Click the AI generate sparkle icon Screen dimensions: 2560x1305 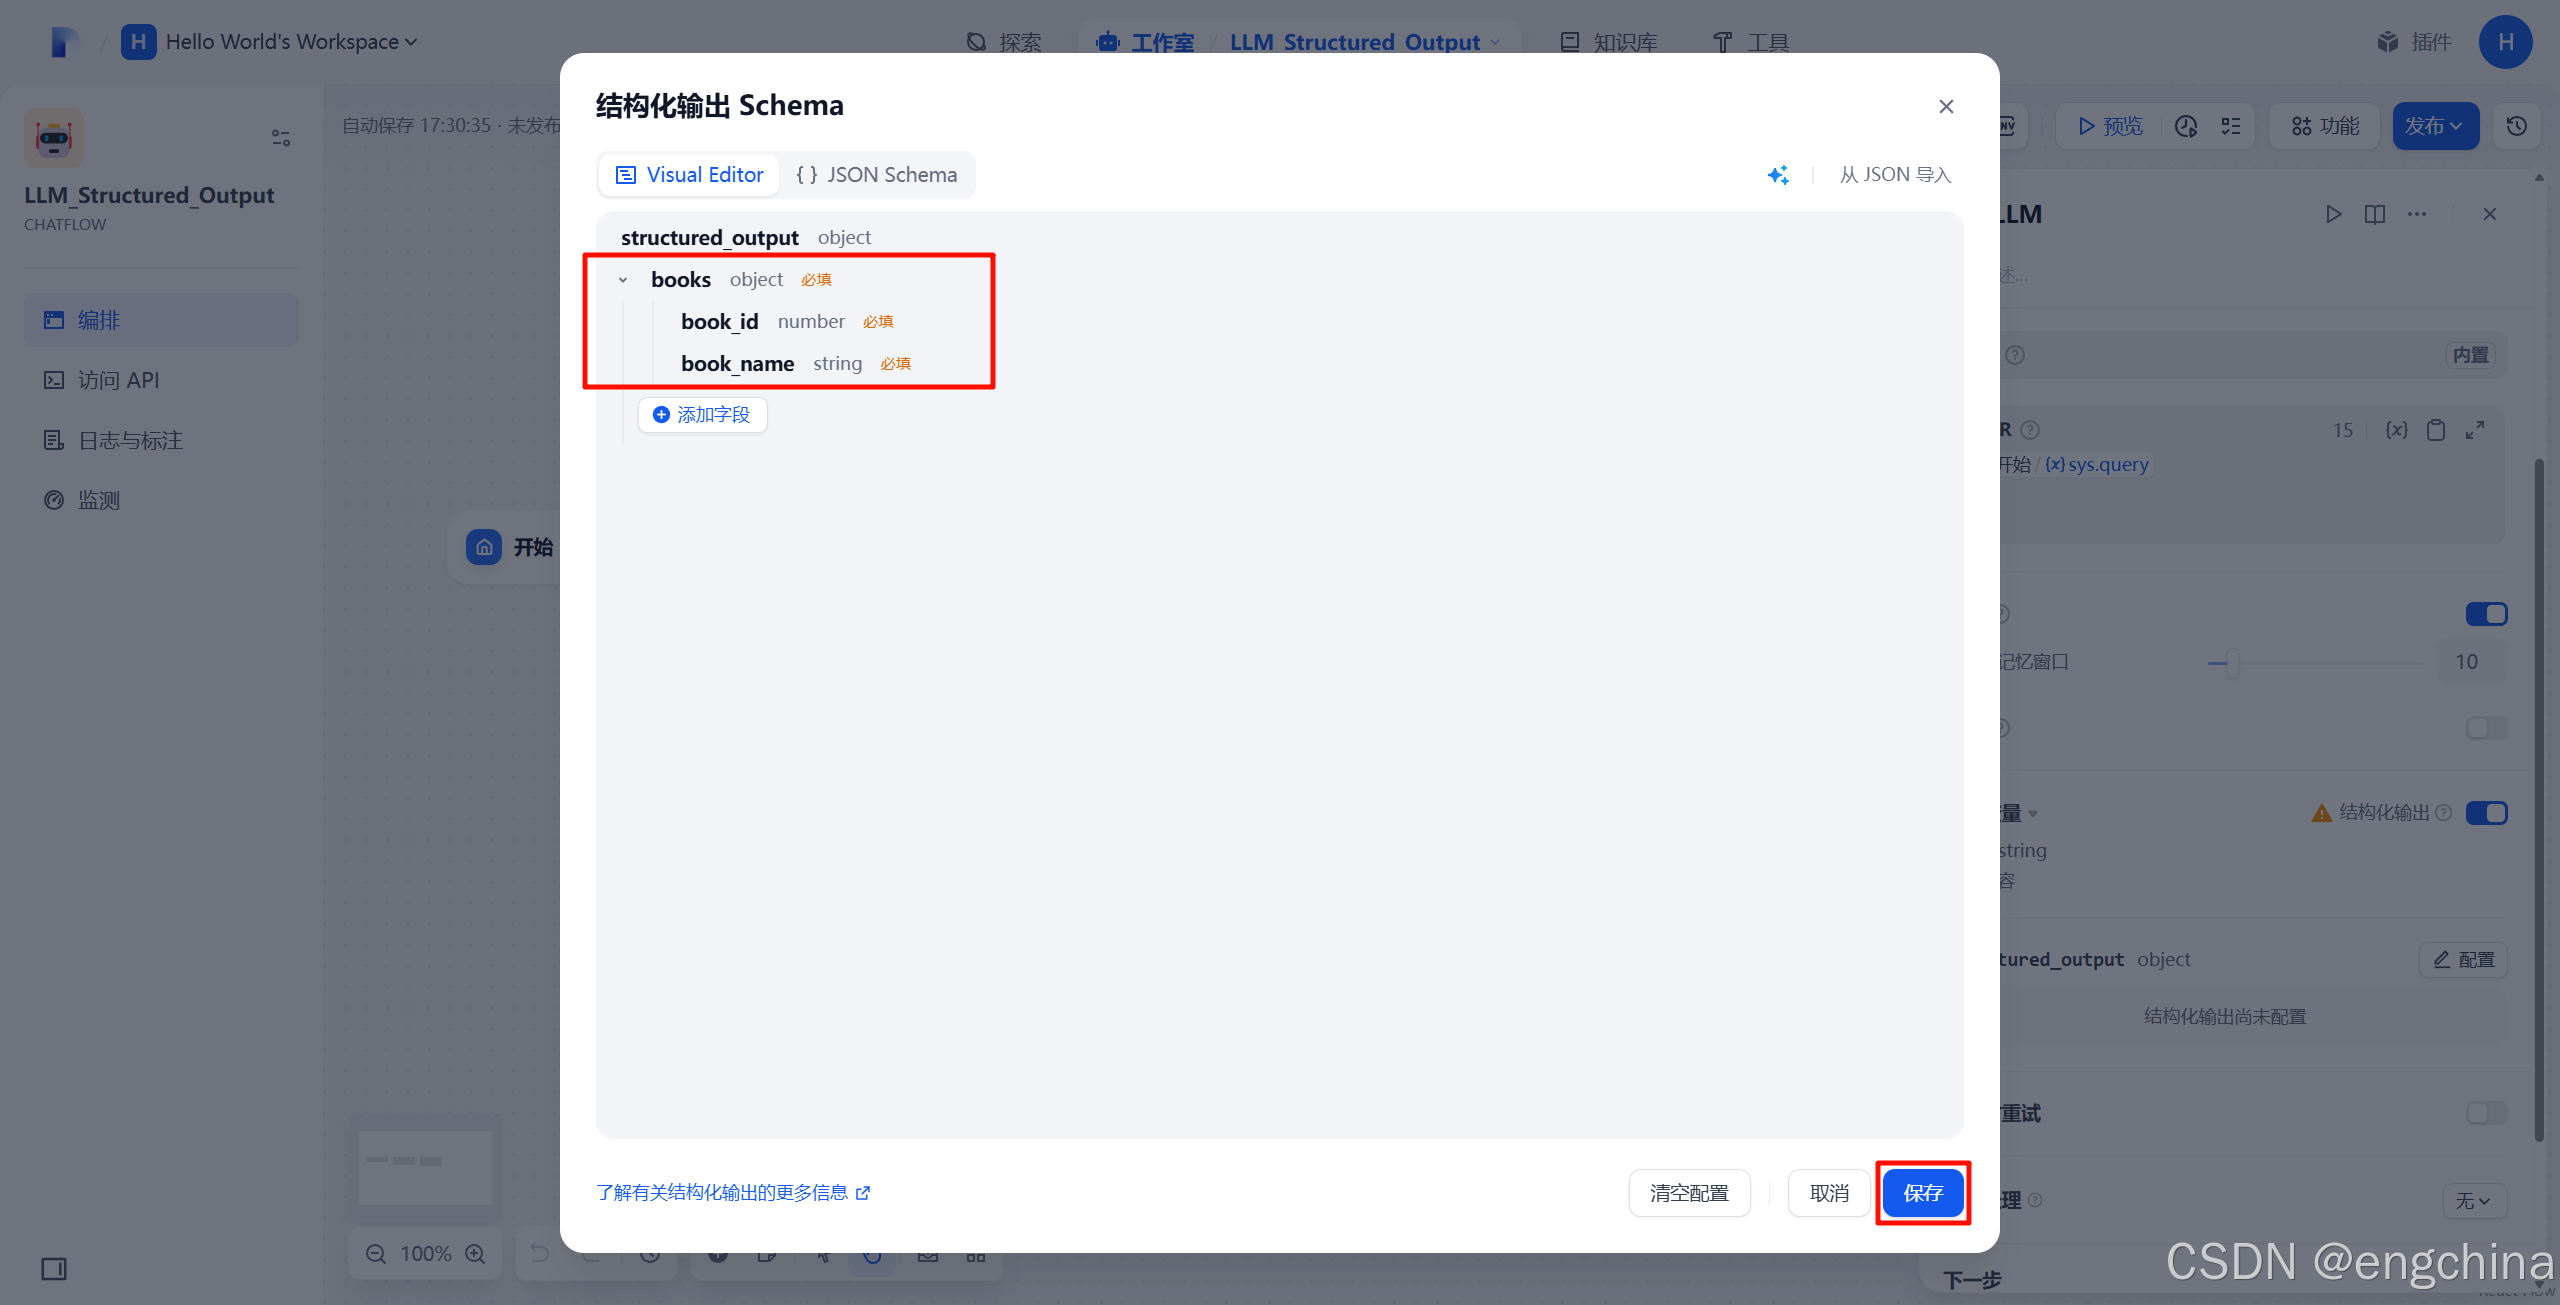coord(1777,175)
